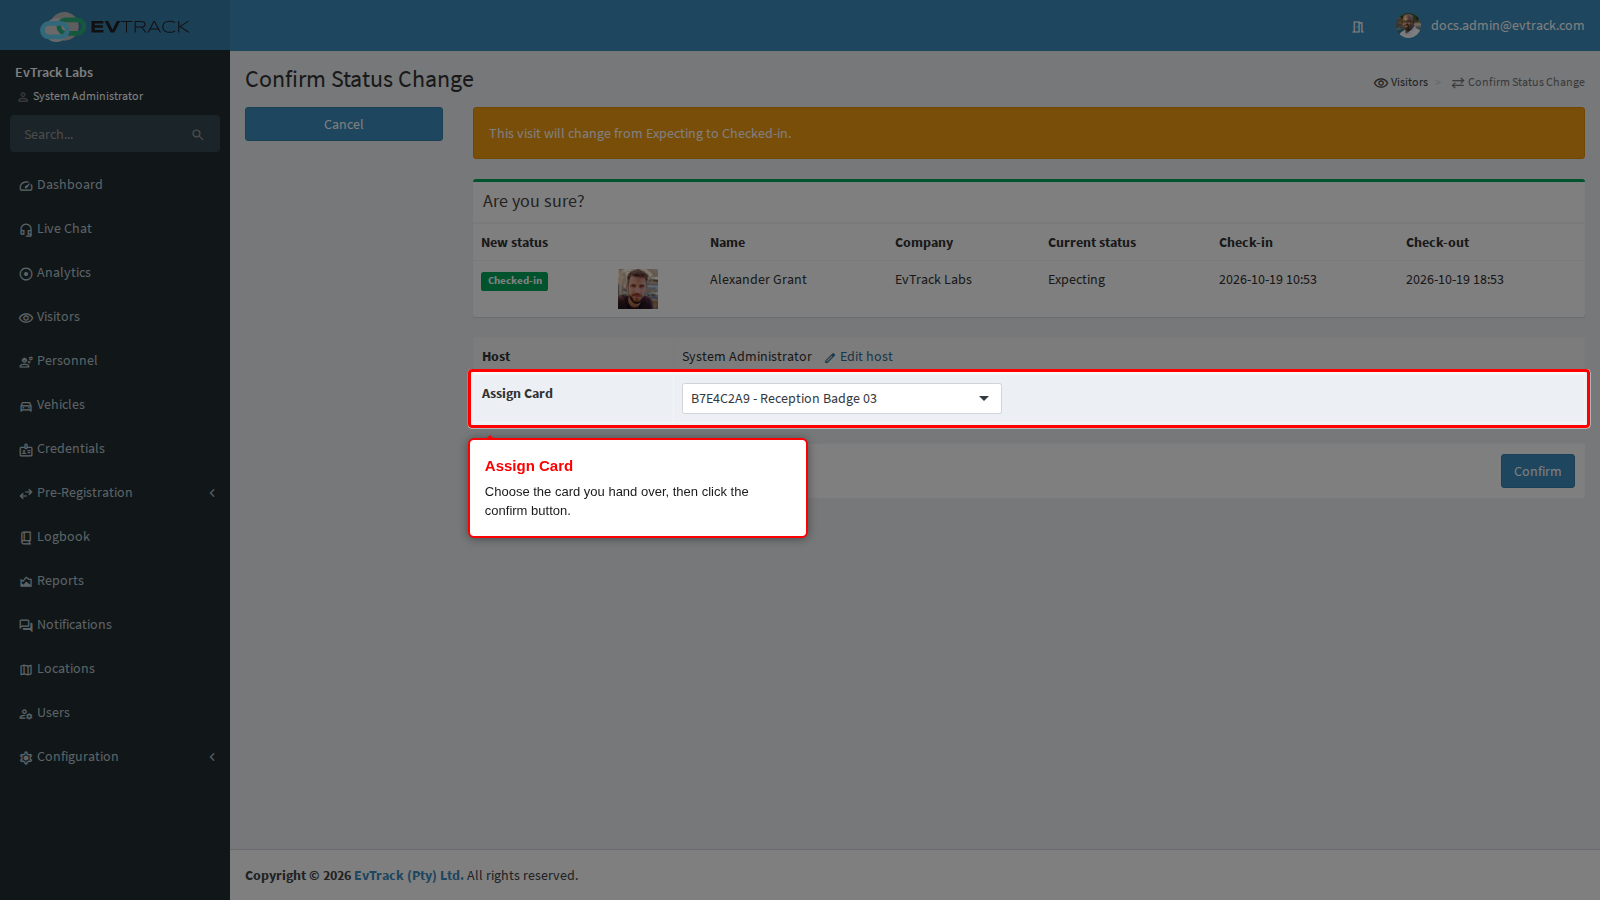Click the Users icon in sidebar
This screenshot has width=1600, height=900.
[x=26, y=714]
